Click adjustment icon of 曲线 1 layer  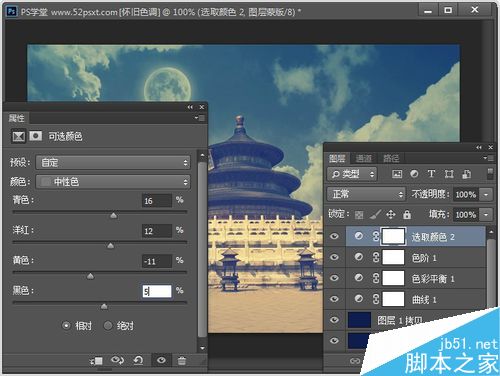[359, 299]
